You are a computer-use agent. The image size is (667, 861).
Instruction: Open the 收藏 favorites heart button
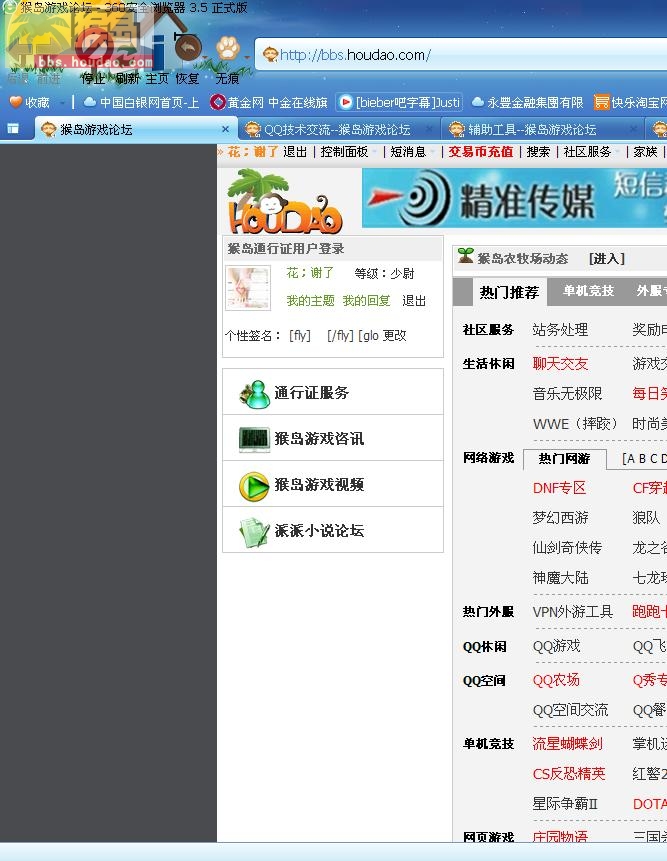tap(30, 103)
